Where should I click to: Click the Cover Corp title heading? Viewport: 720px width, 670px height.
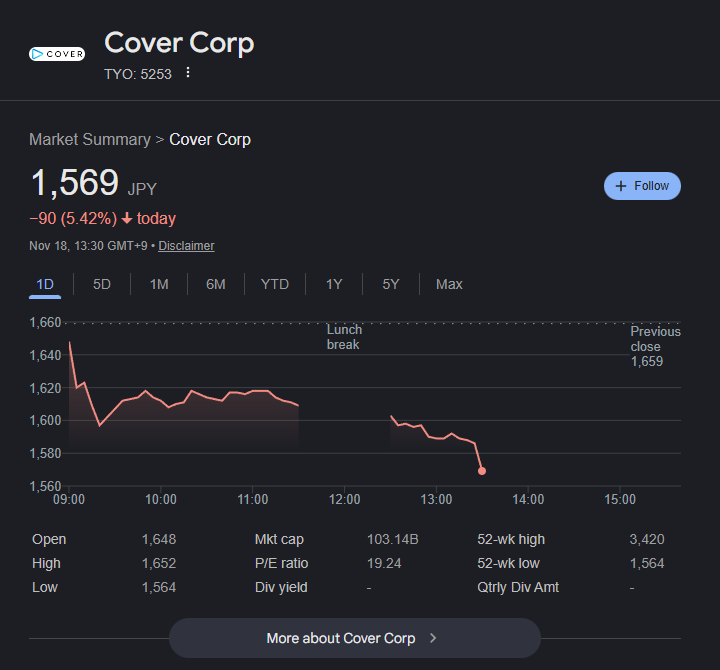coord(179,43)
